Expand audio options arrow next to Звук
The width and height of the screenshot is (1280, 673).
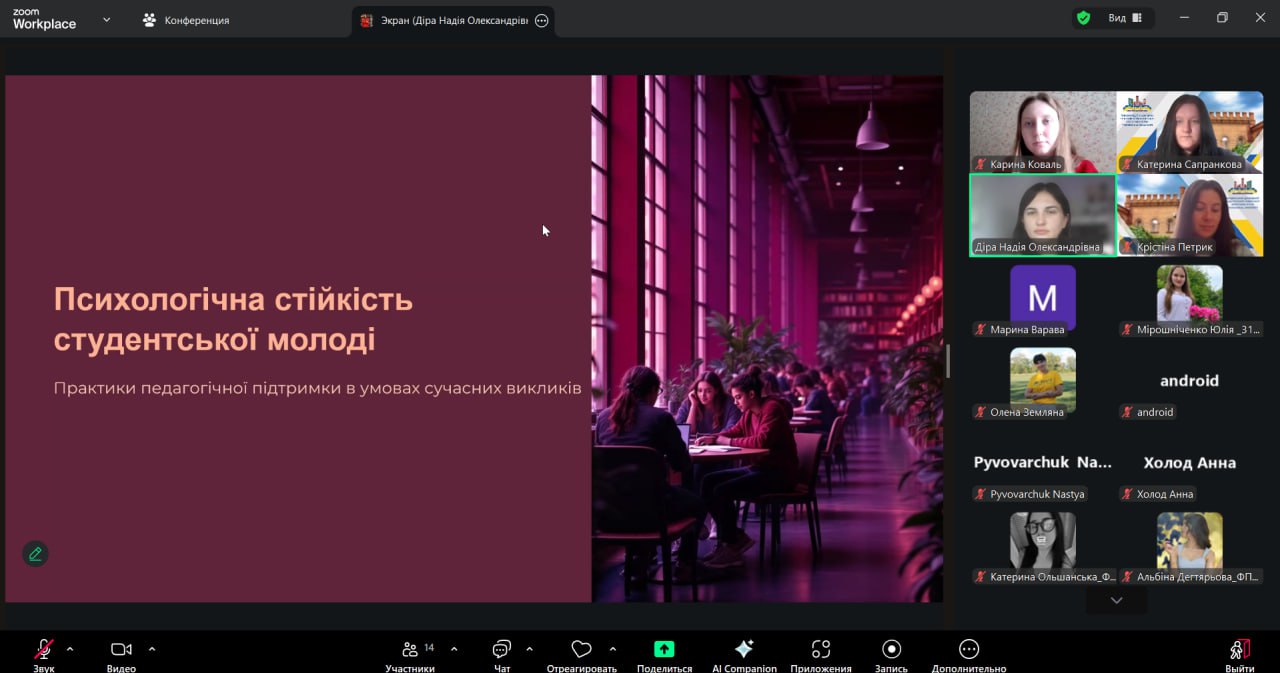tap(70, 649)
